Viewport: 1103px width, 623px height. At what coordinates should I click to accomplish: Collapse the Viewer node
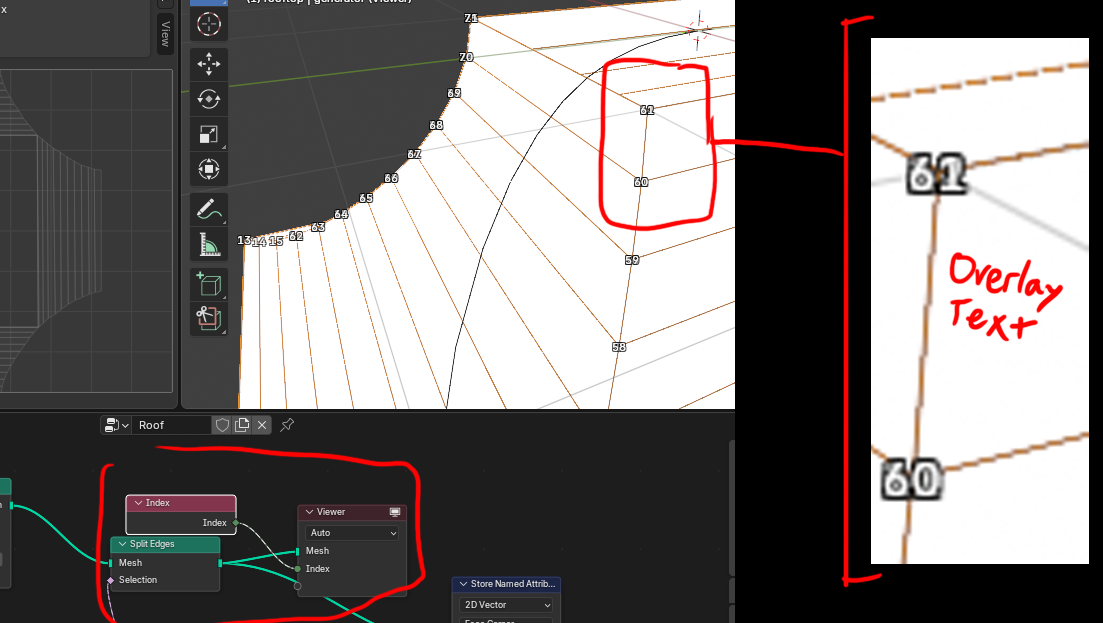310,512
